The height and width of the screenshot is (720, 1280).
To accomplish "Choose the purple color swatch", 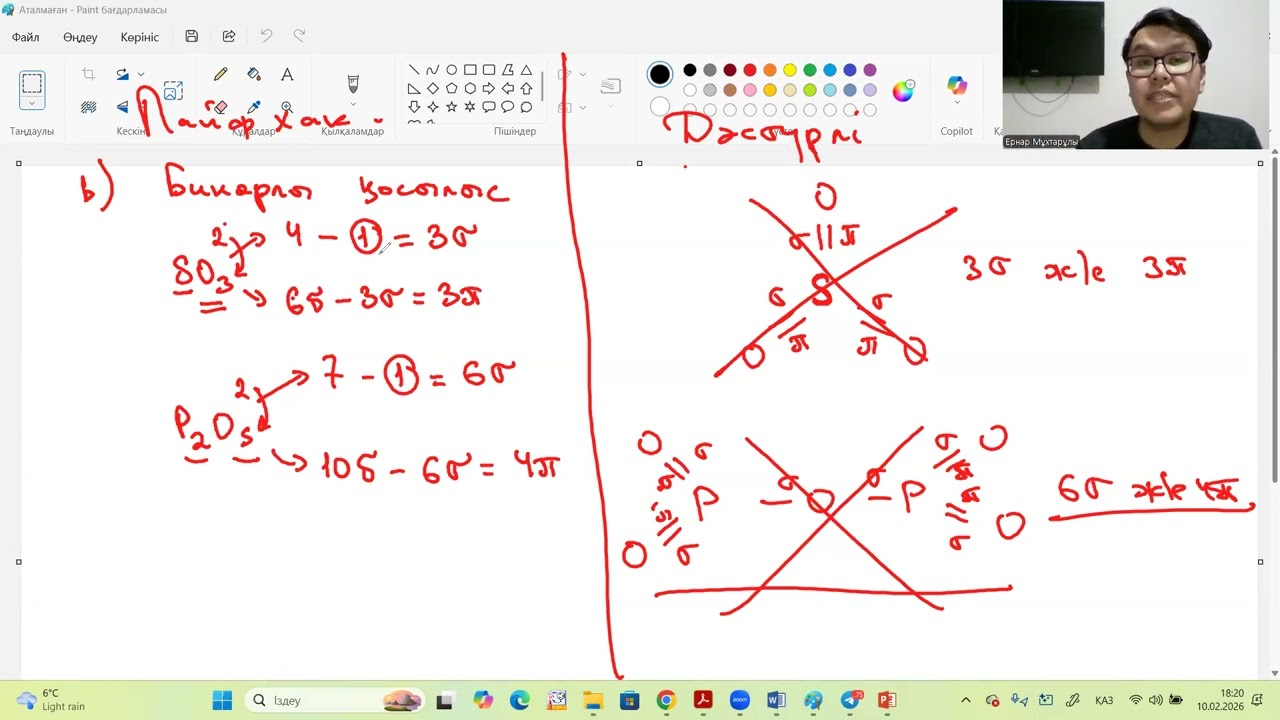I will [x=870, y=70].
